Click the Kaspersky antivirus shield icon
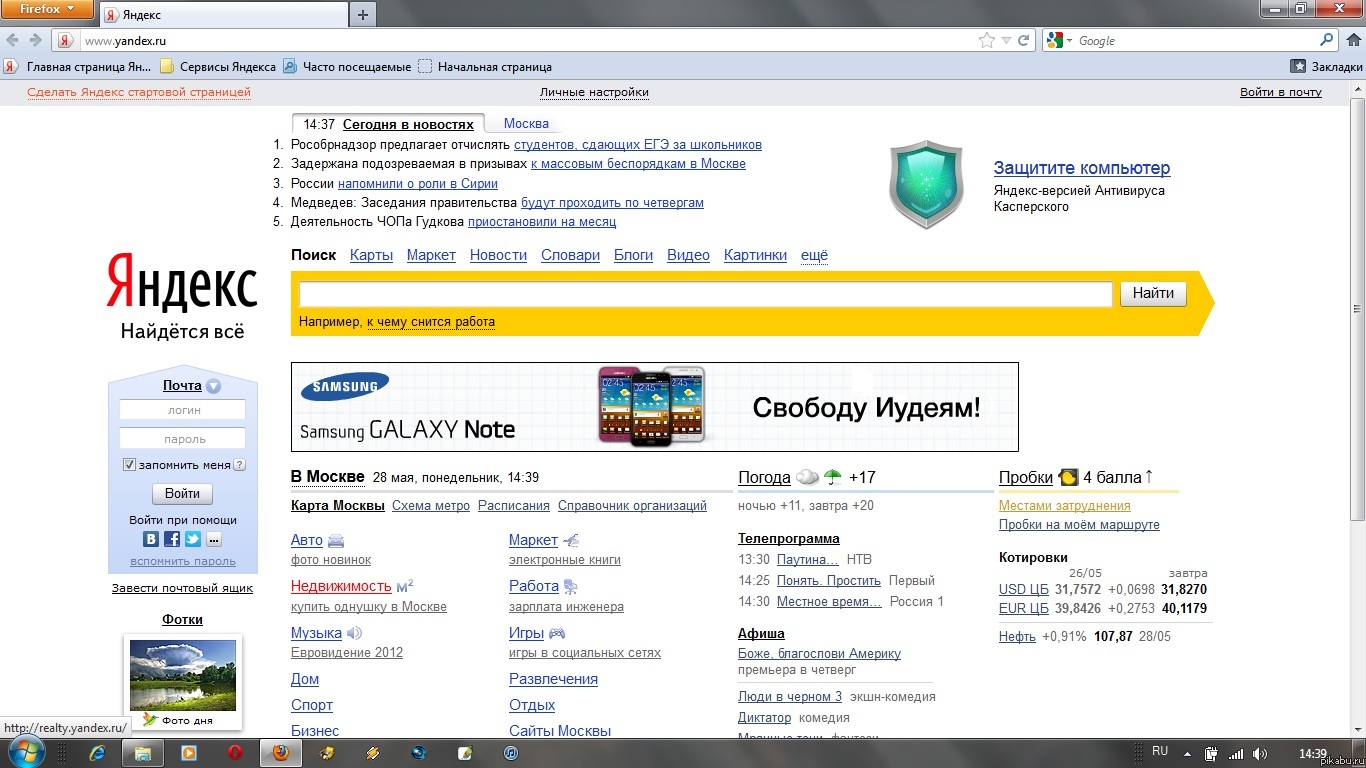The image size is (1366, 768). coord(926,185)
